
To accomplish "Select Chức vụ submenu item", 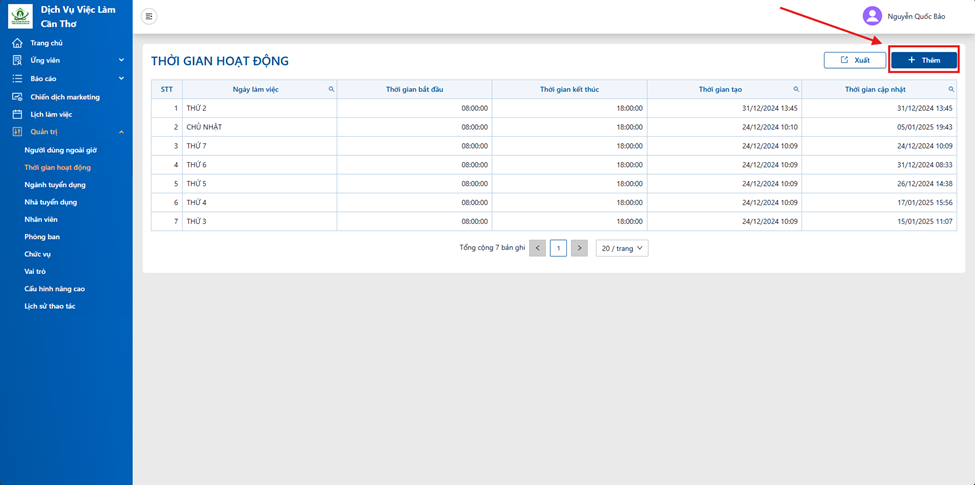I will click(x=37, y=254).
